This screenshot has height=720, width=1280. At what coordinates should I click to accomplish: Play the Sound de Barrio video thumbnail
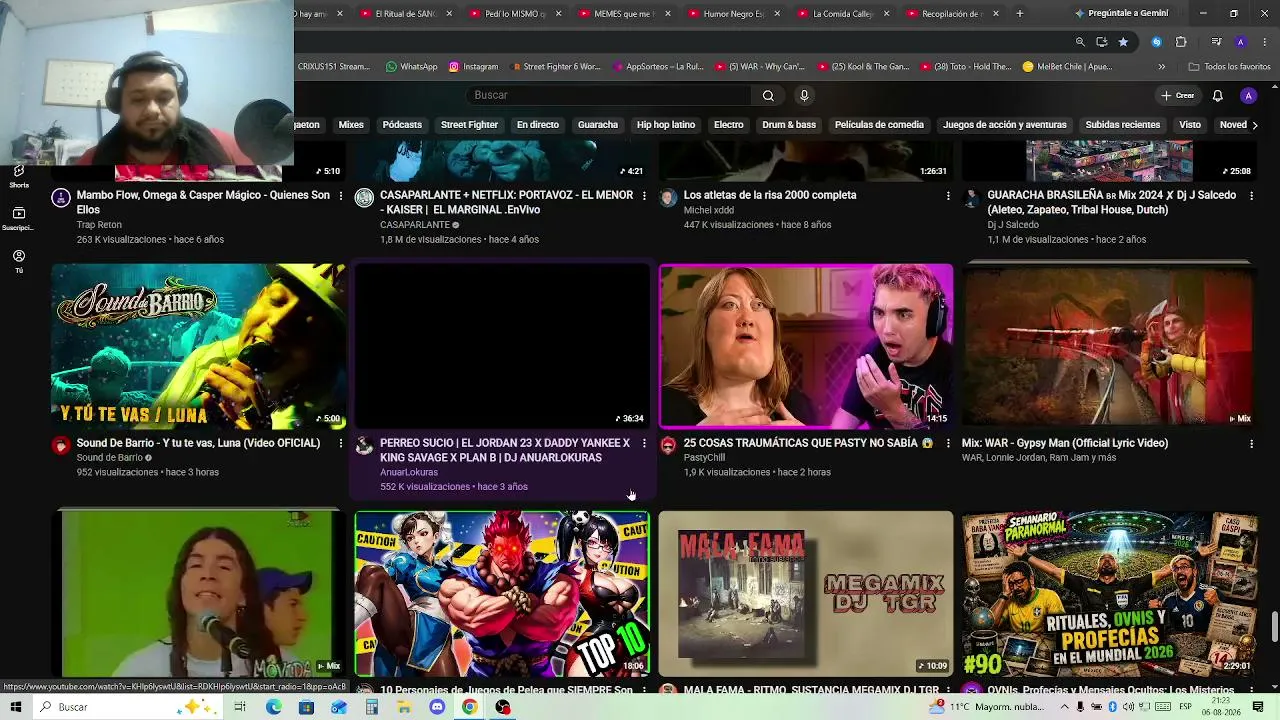tap(198, 346)
